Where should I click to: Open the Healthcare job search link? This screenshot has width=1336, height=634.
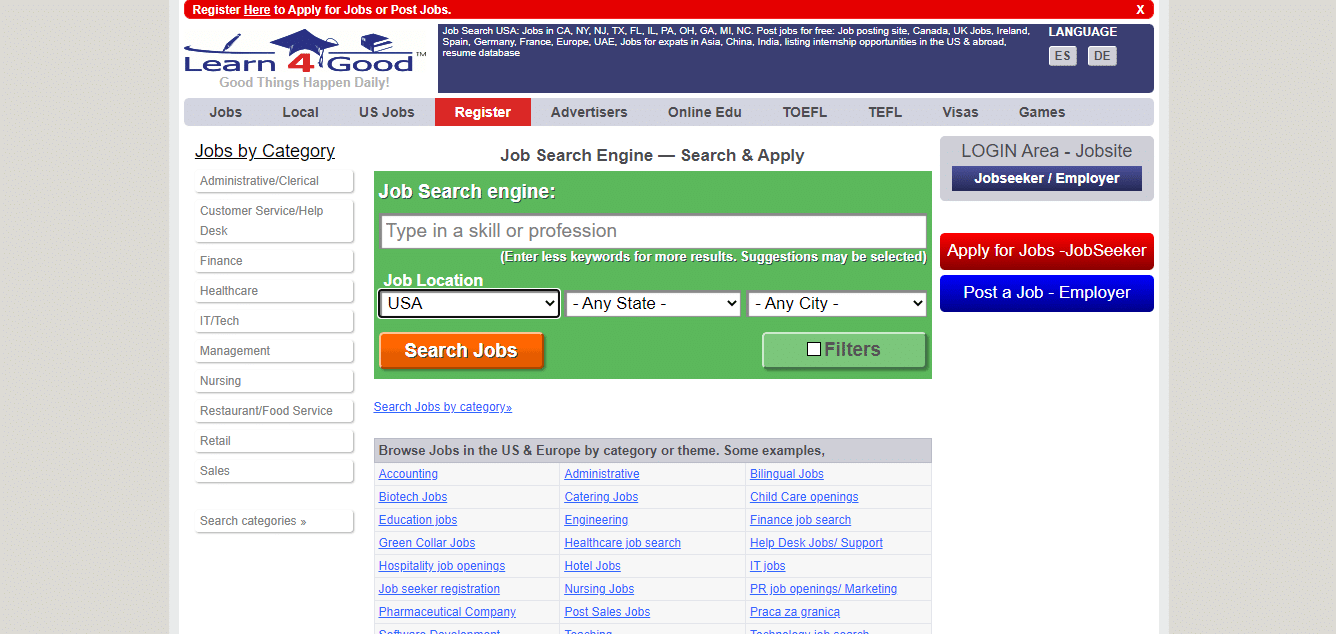click(x=623, y=543)
